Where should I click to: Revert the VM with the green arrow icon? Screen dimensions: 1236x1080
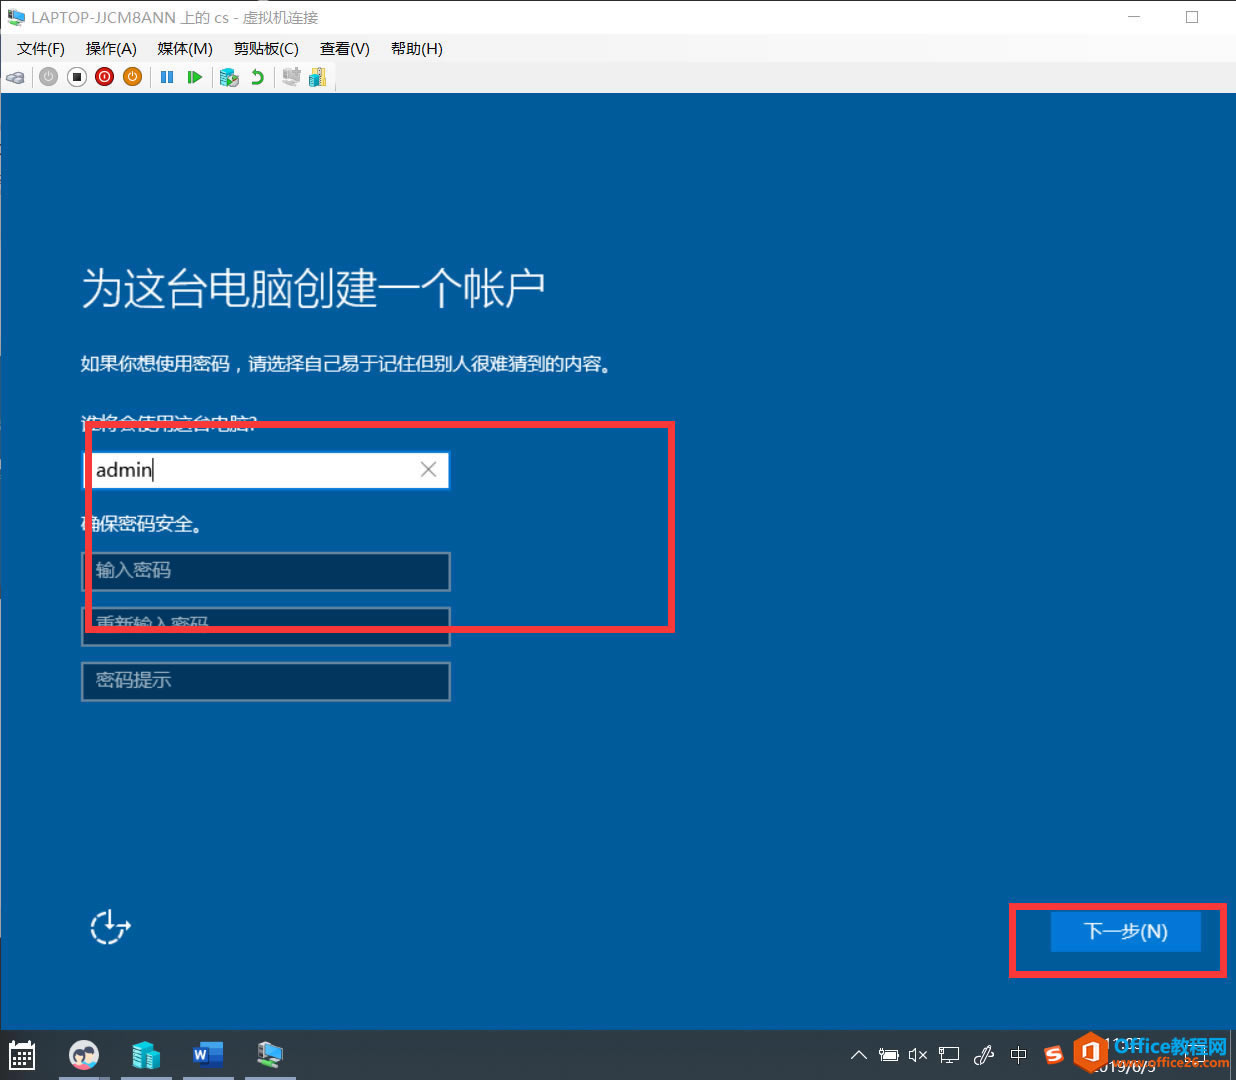tap(258, 77)
